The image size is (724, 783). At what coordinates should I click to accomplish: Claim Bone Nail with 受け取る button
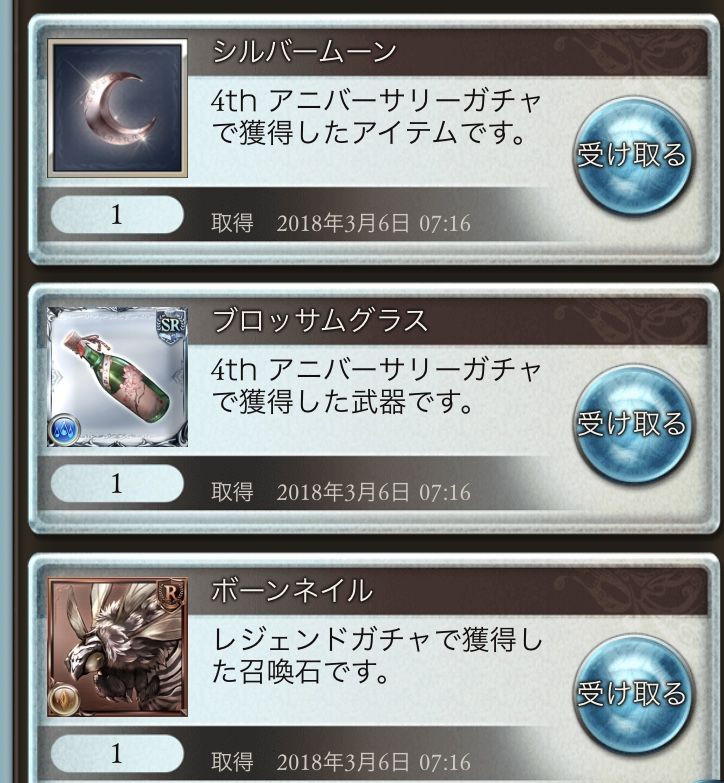coord(632,694)
